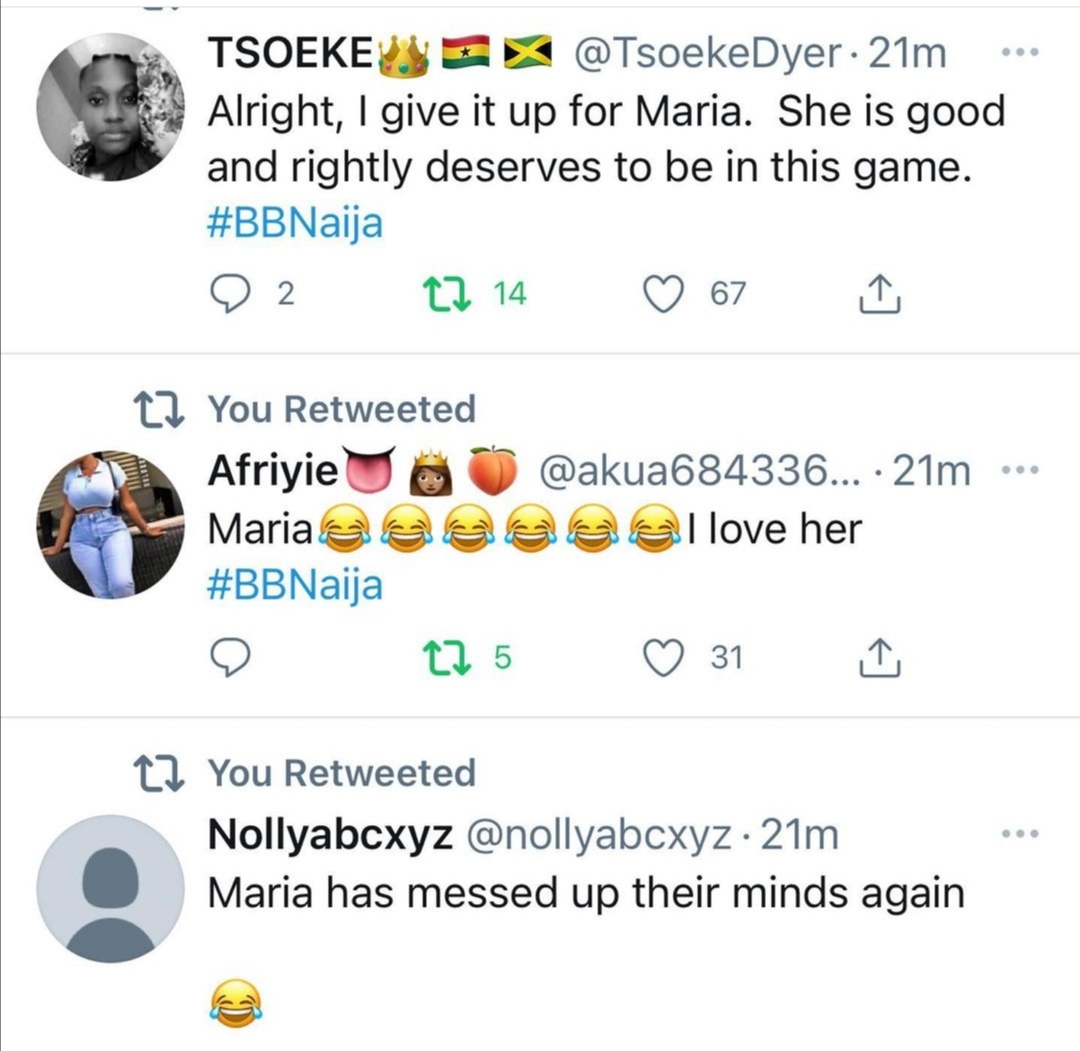This screenshot has height=1051, width=1080.
Task: Open Nollyabcxyz's default avatar profile
Action: [x=111, y=888]
